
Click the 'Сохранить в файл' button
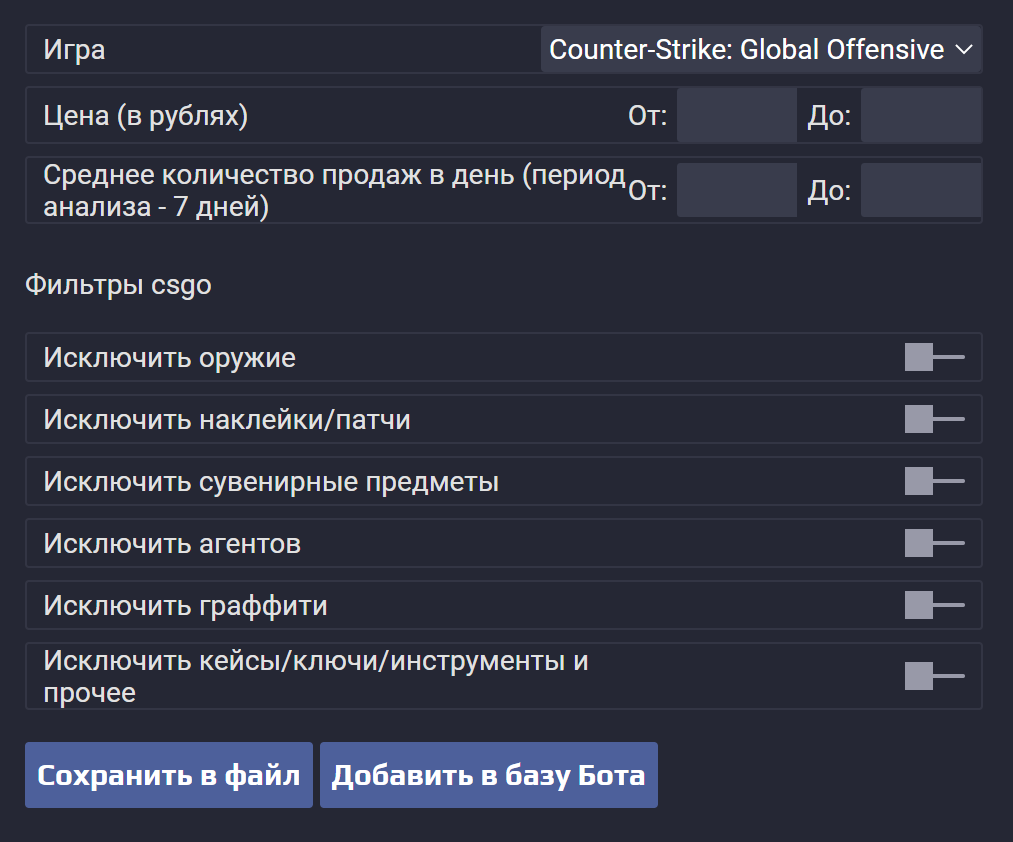(169, 775)
